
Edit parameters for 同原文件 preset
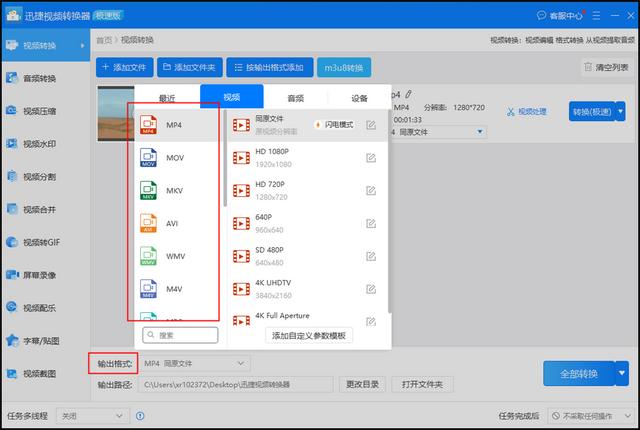click(x=371, y=125)
